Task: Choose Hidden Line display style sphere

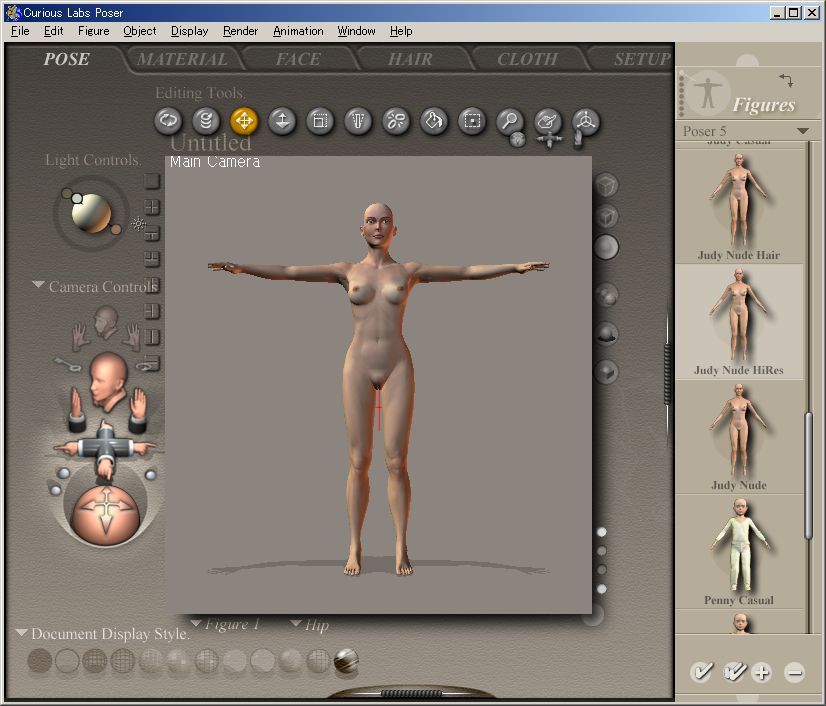Action: [x=123, y=660]
